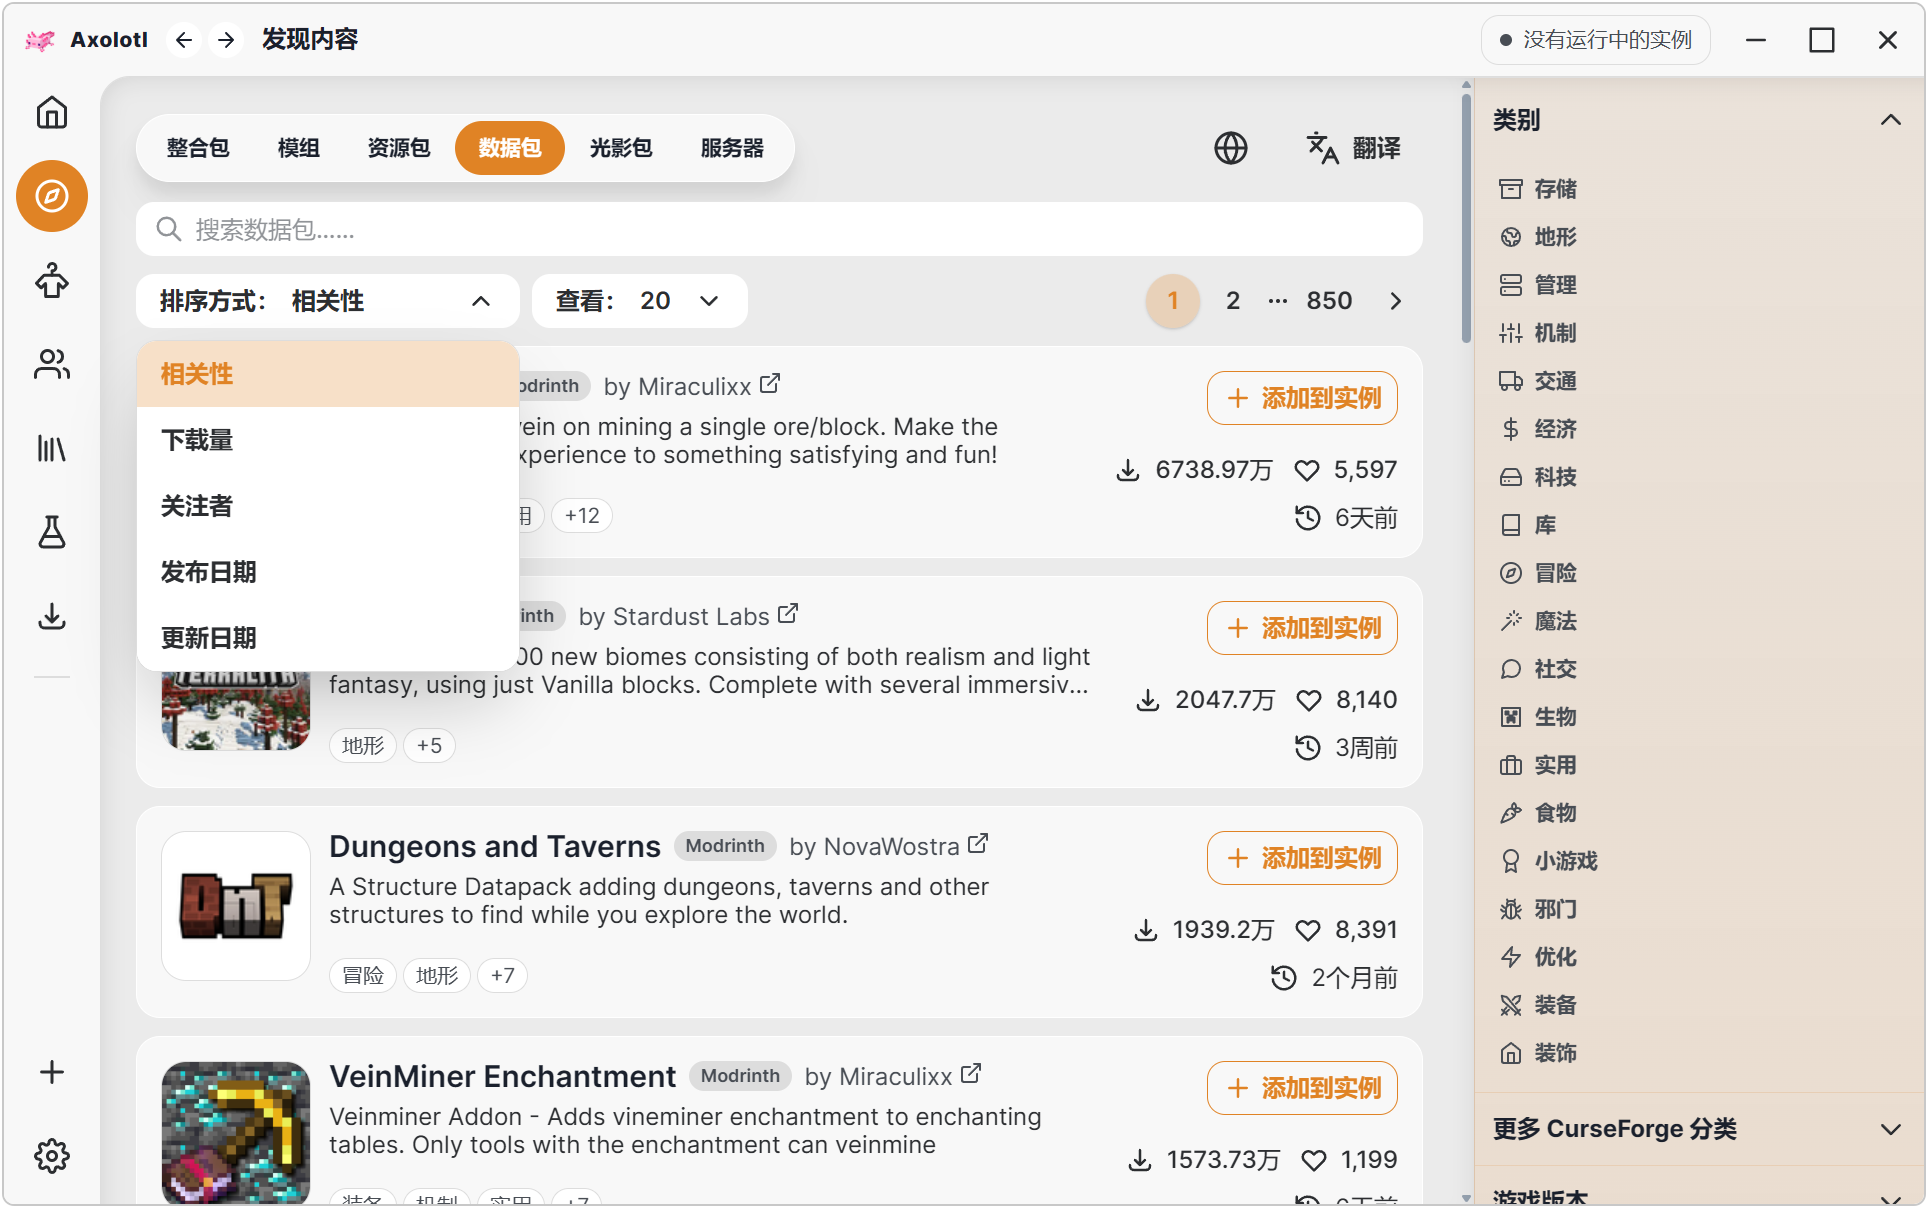Switch to the 光影包 tab
Image resolution: width=1928 pixels, height=1208 pixels.
click(x=621, y=148)
